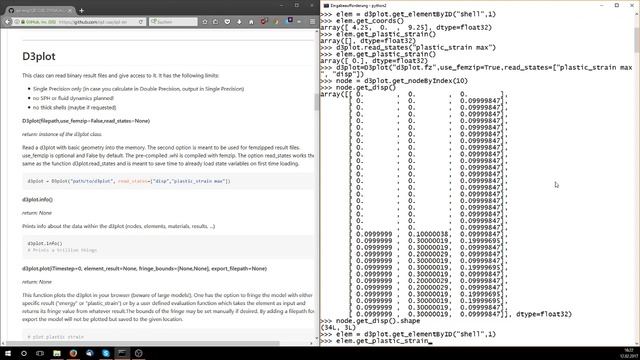Click the Cortana search circle in taskbar
The width and height of the screenshot is (640, 360).
pyautogui.click(x=24, y=353)
